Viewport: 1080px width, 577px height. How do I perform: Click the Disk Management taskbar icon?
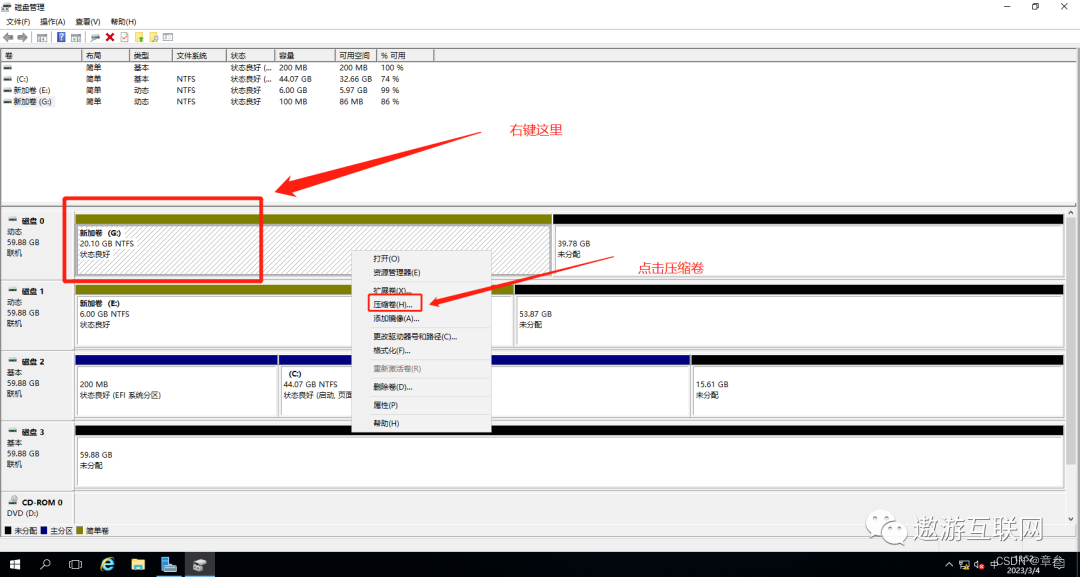point(199,565)
